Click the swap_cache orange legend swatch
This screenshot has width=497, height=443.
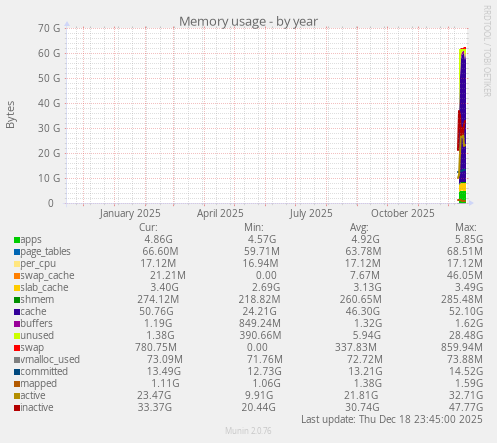[17, 276]
